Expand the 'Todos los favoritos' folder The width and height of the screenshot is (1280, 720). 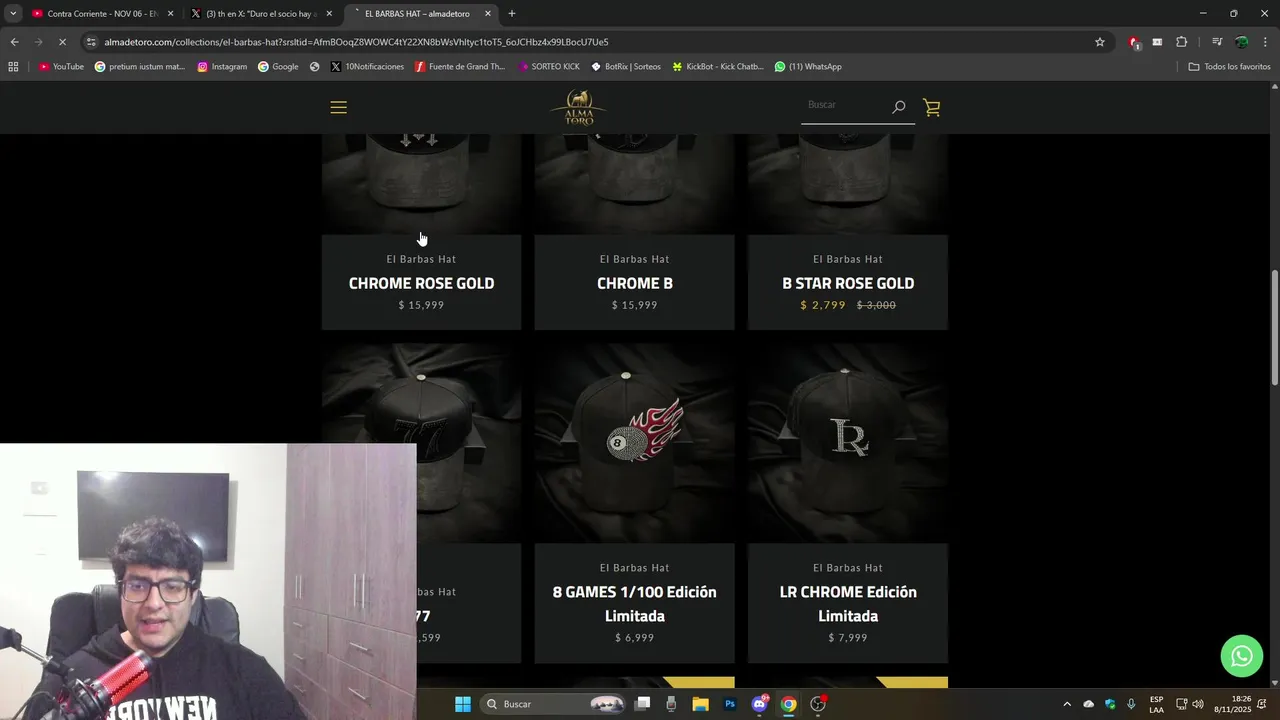click(1229, 67)
